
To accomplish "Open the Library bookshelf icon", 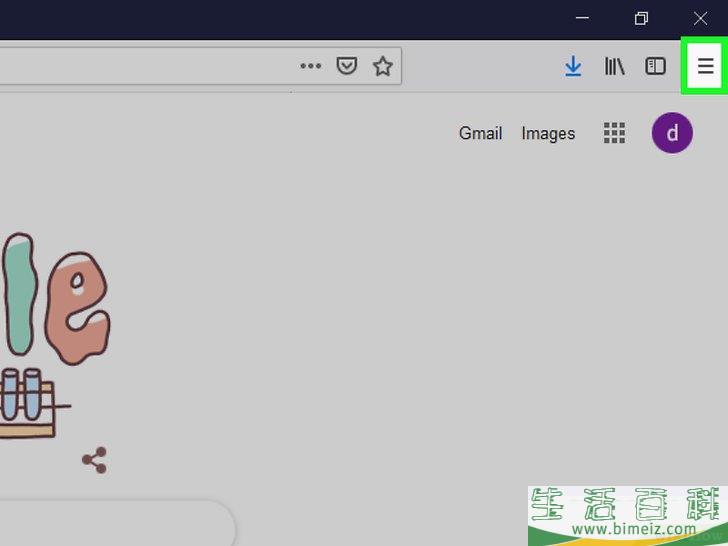I will [x=614, y=66].
